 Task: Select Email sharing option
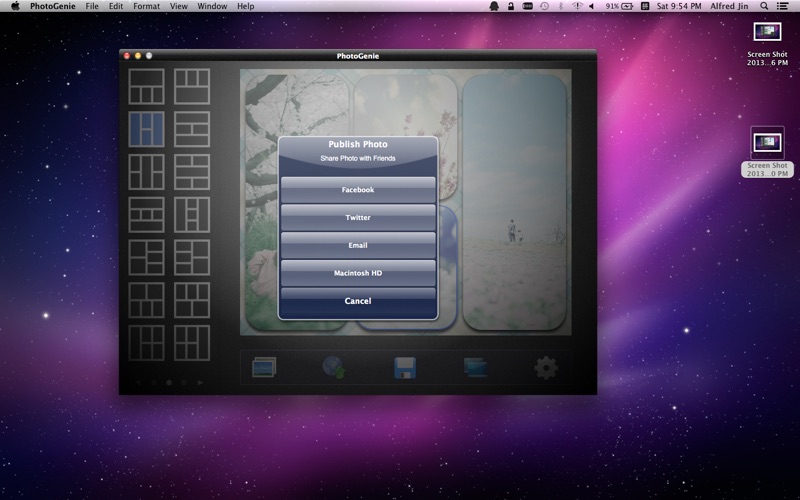coord(358,245)
